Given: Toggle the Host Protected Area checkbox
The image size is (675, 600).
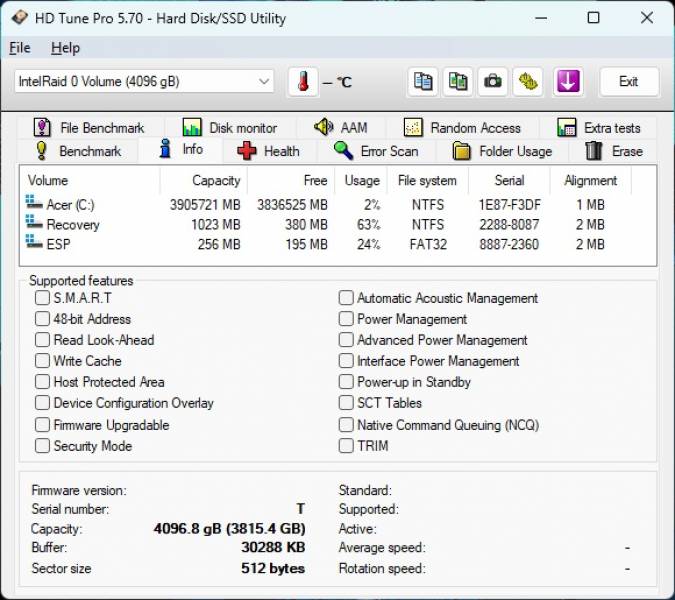Looking at the screenshot, I should (x=42, y=381).
